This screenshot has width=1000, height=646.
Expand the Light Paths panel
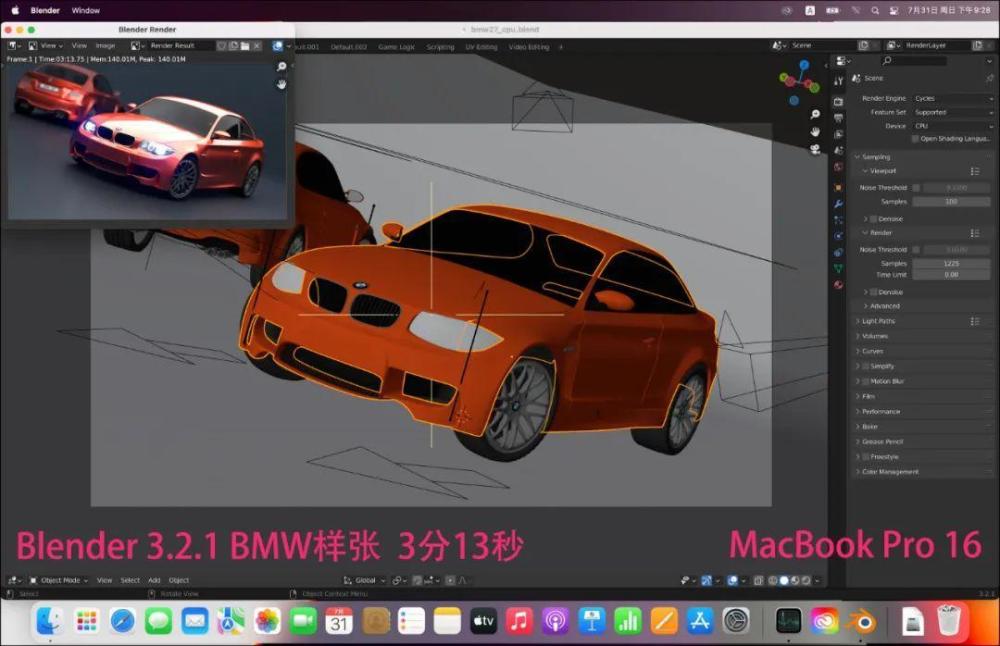[881, 321]
